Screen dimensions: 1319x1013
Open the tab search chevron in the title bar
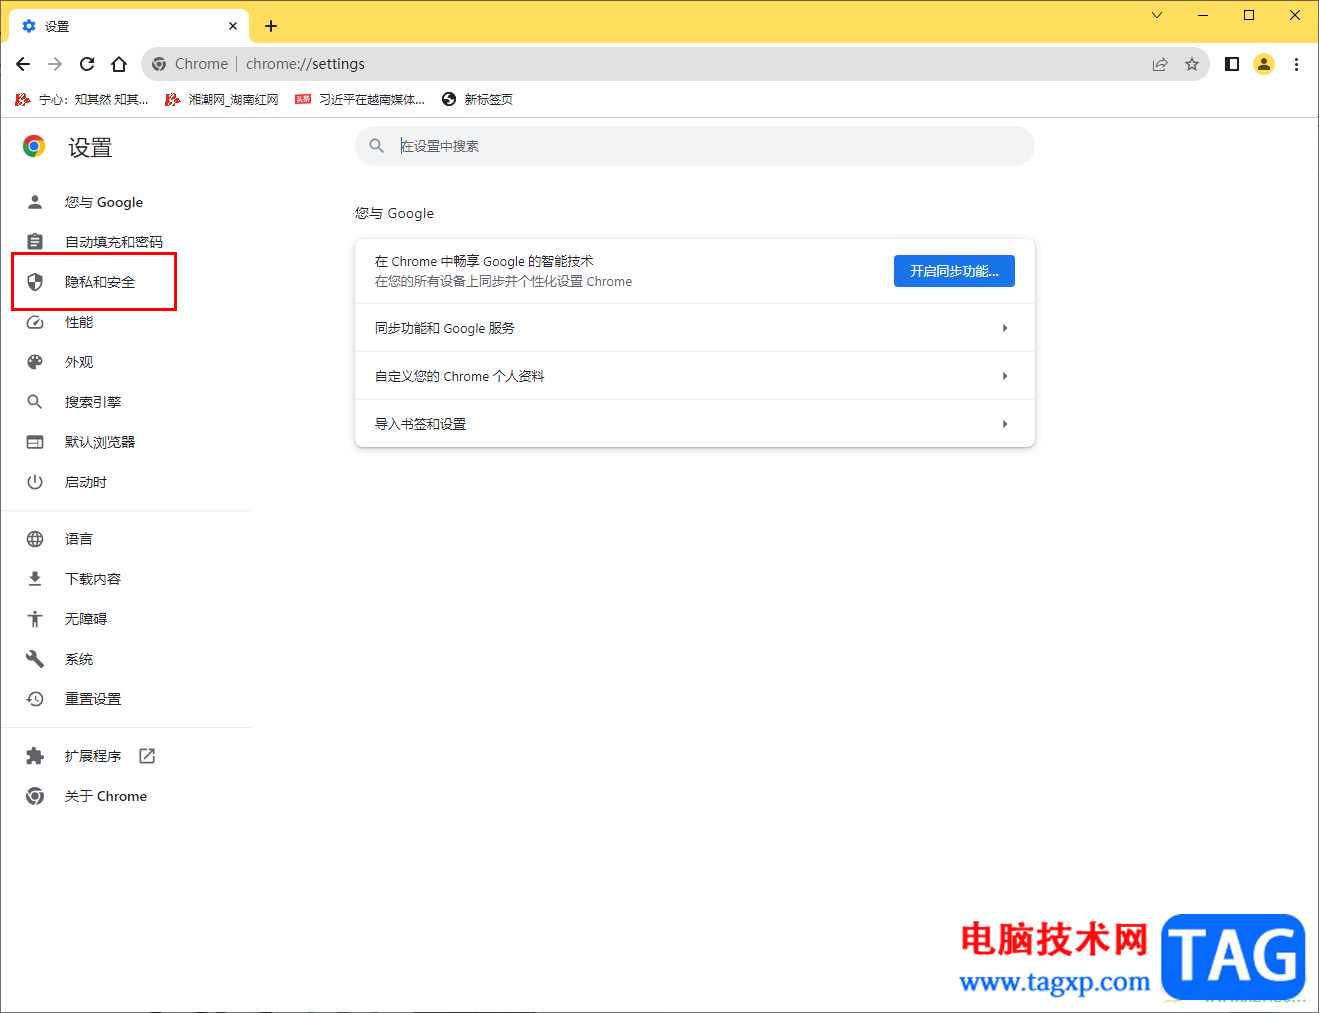(1157, 15)
